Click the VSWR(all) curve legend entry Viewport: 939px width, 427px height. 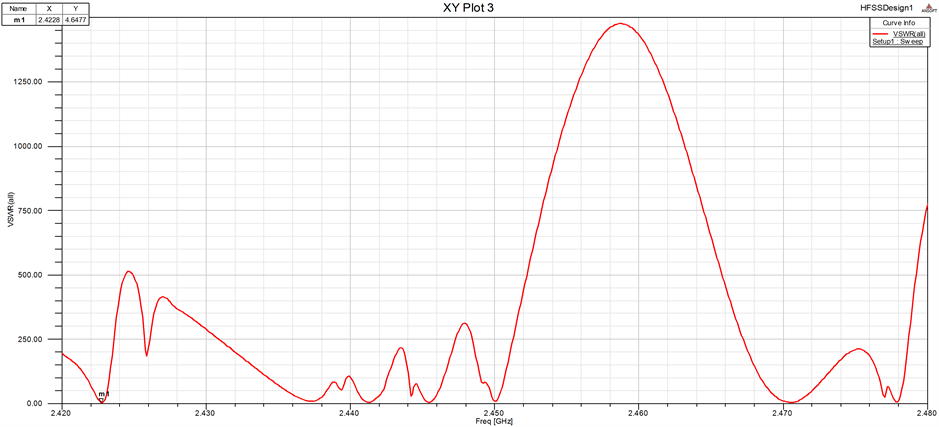907,34
